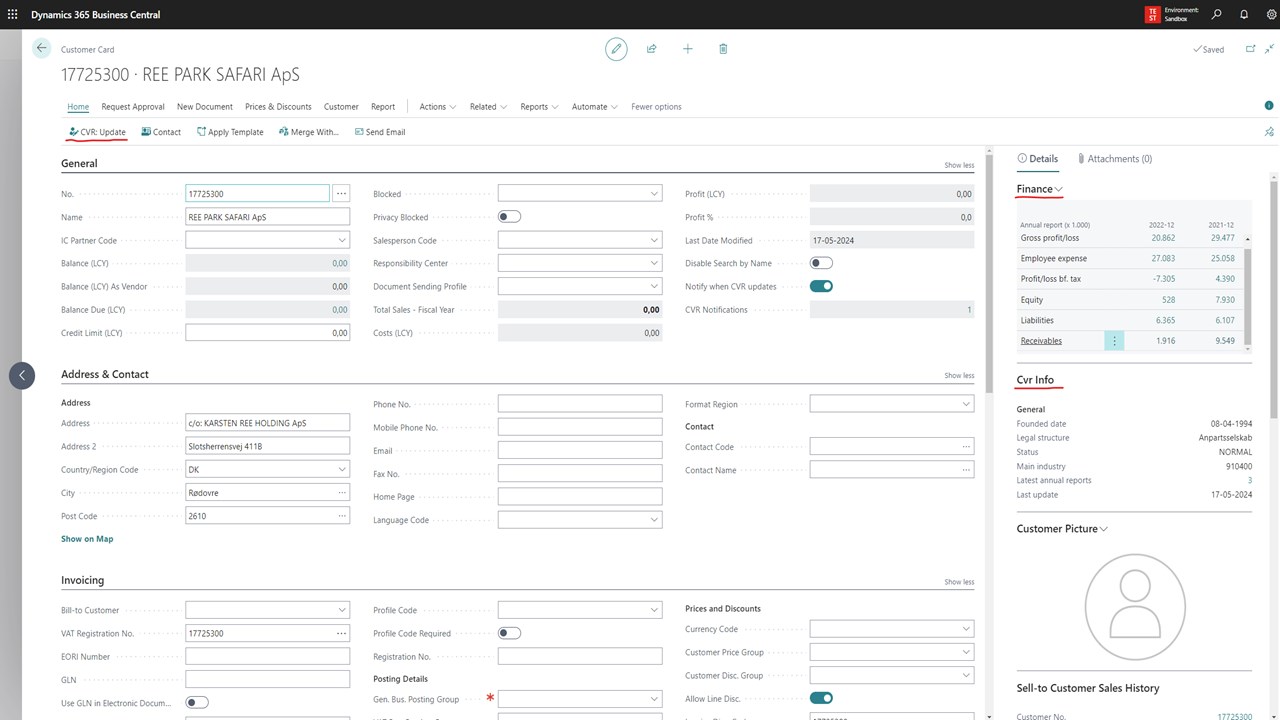Click the Credit Limit (LCY) field
Image resolution: width=1280 pixels, height=720 pixels.
[268, 333]
